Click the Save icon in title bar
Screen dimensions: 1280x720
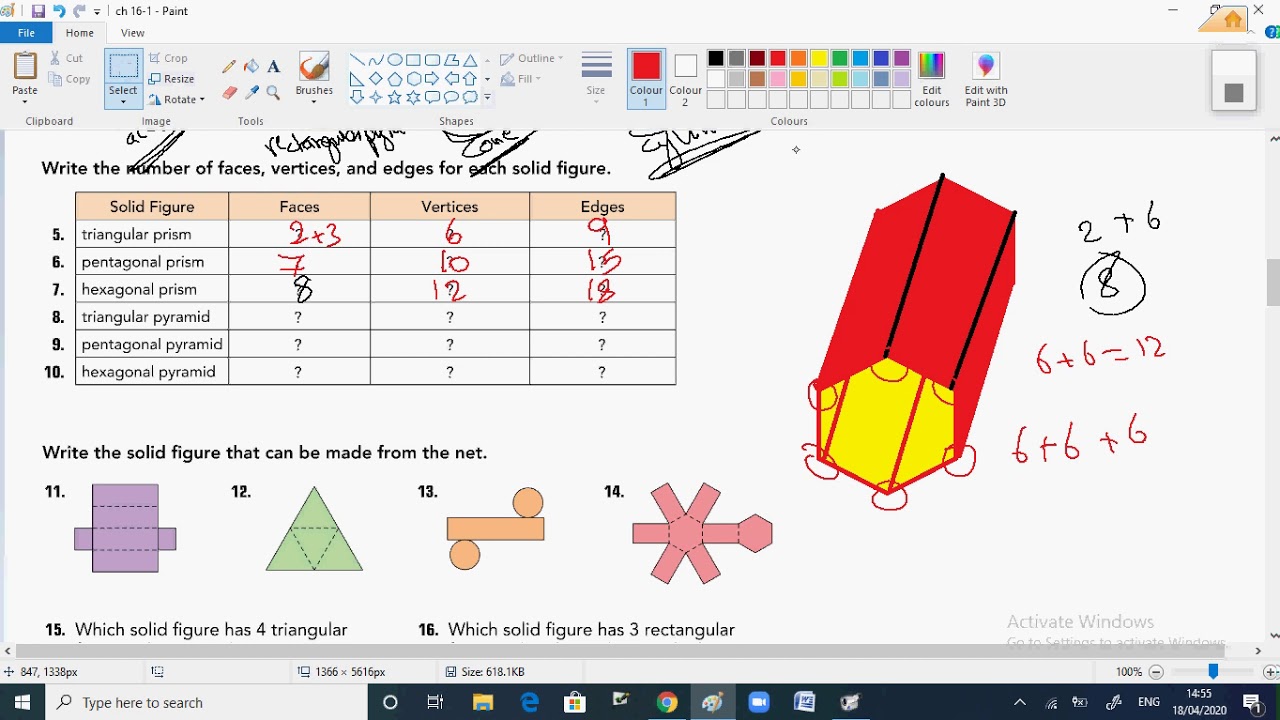(38, 11)
